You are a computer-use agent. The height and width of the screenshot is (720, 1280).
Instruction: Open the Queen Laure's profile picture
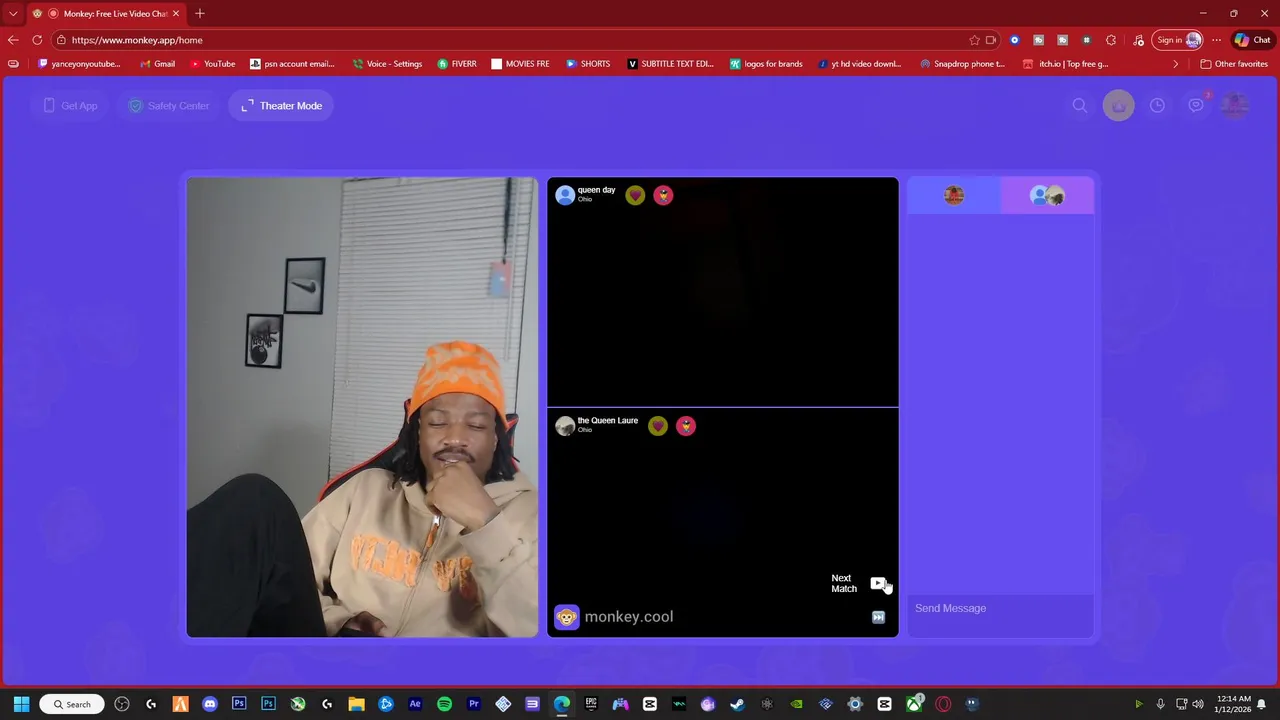click(x=565, y=426)
